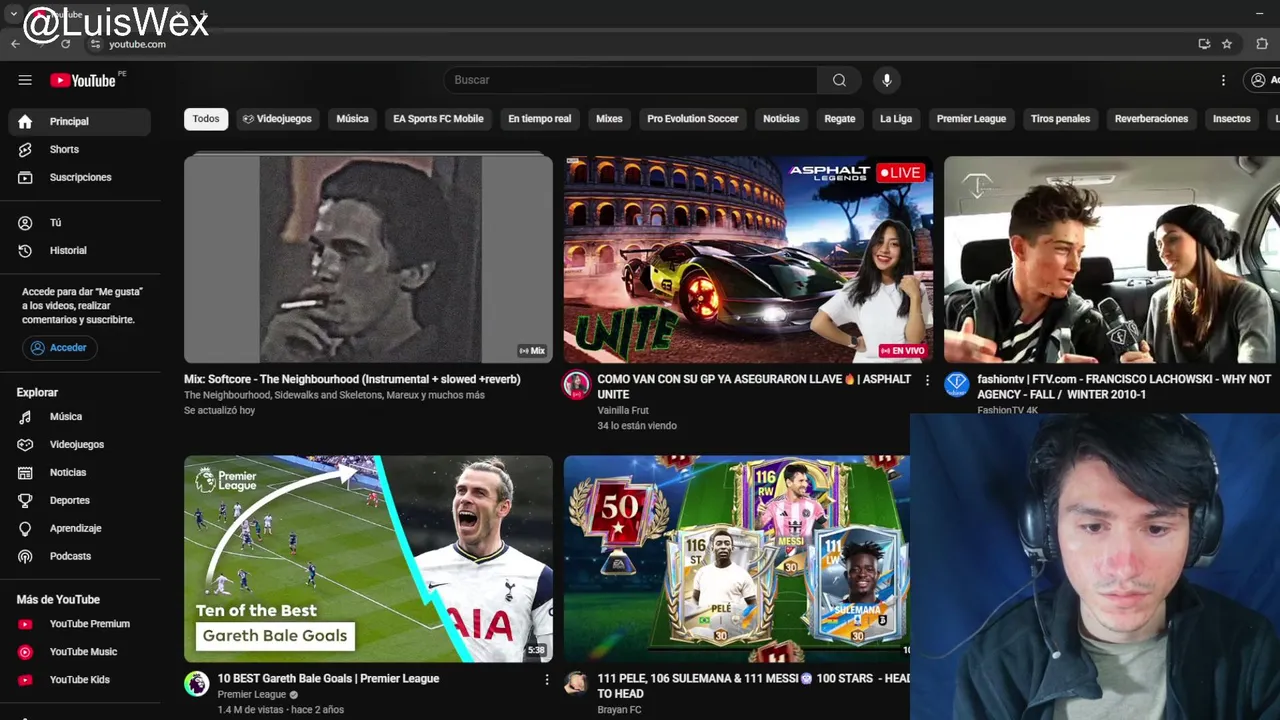The width and height of the screenshot is (1280, 720).
Task: Open Música under Explorar sidebar
Action: [x=79, y=416]
